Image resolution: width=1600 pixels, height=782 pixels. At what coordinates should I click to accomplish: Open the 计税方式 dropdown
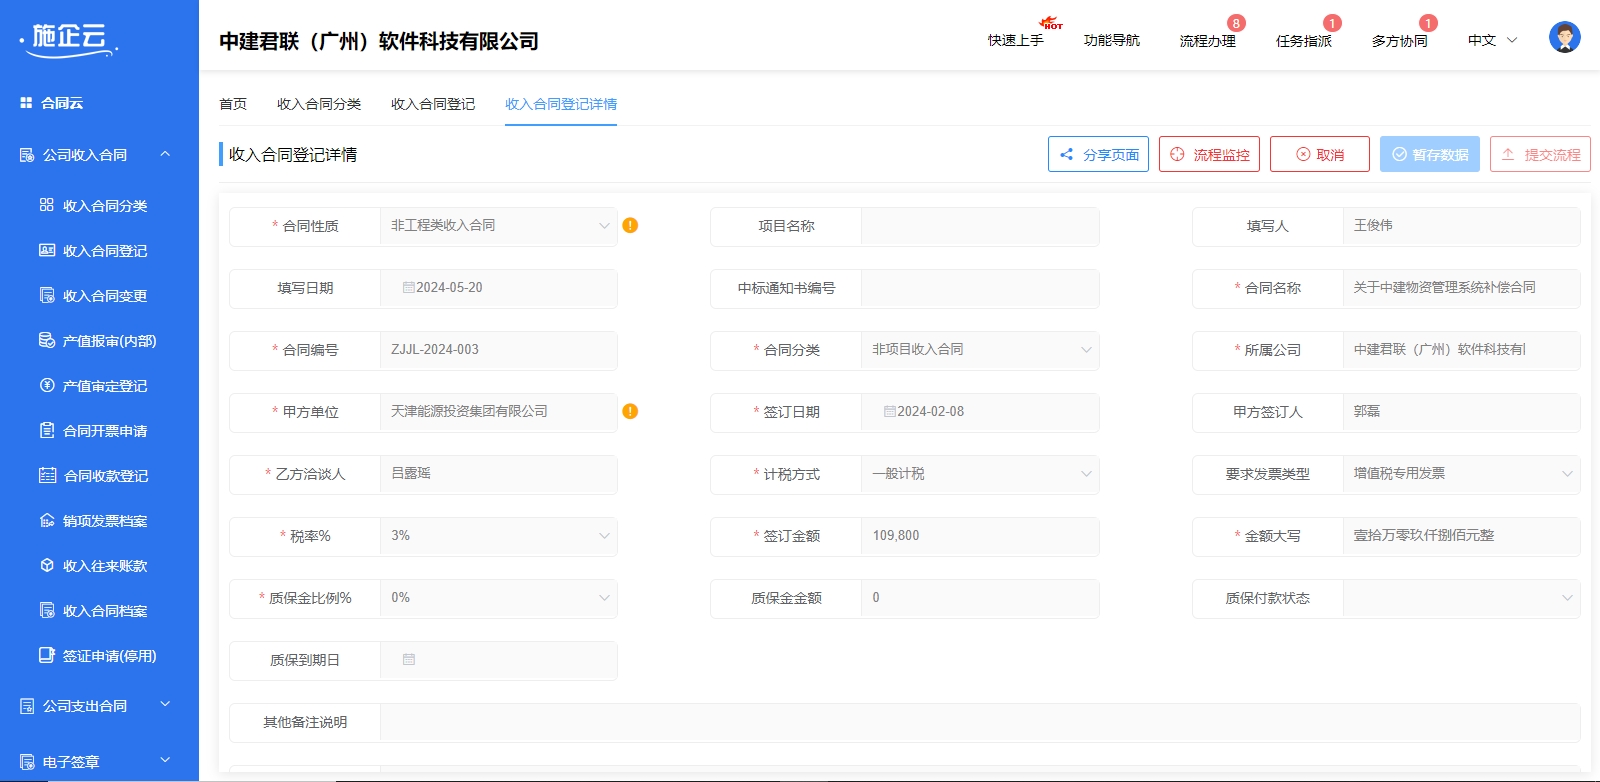(980, 474)
